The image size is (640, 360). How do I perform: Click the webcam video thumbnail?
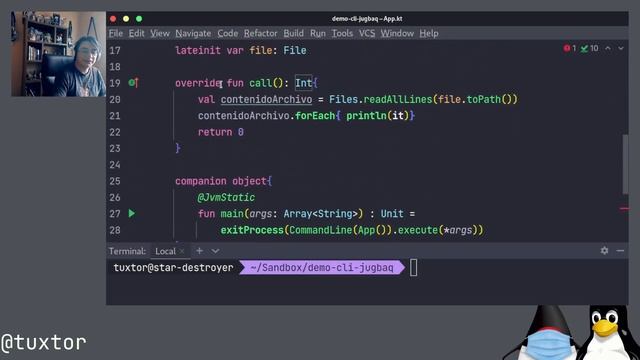(58, 53)
